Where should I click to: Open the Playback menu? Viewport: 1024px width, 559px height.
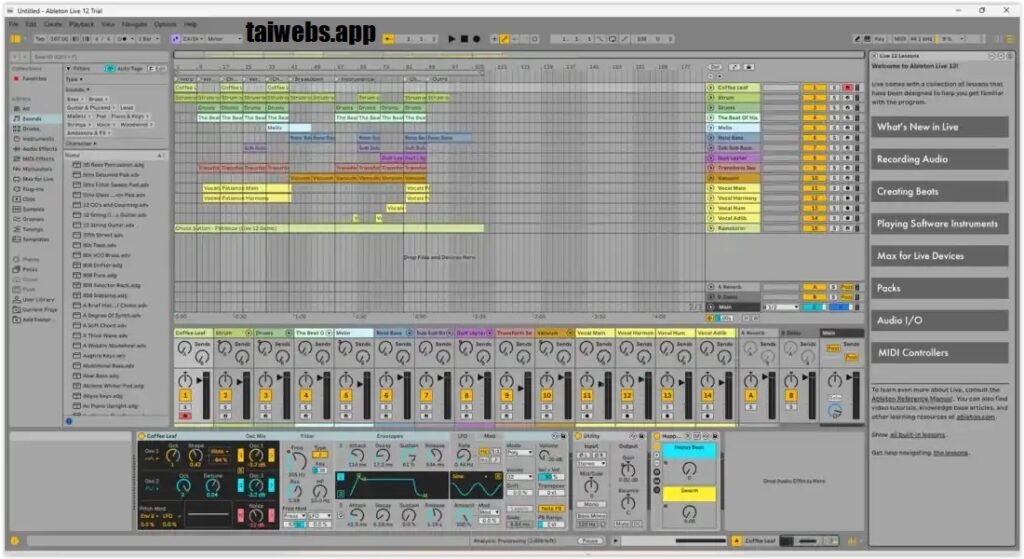(82, 24)
